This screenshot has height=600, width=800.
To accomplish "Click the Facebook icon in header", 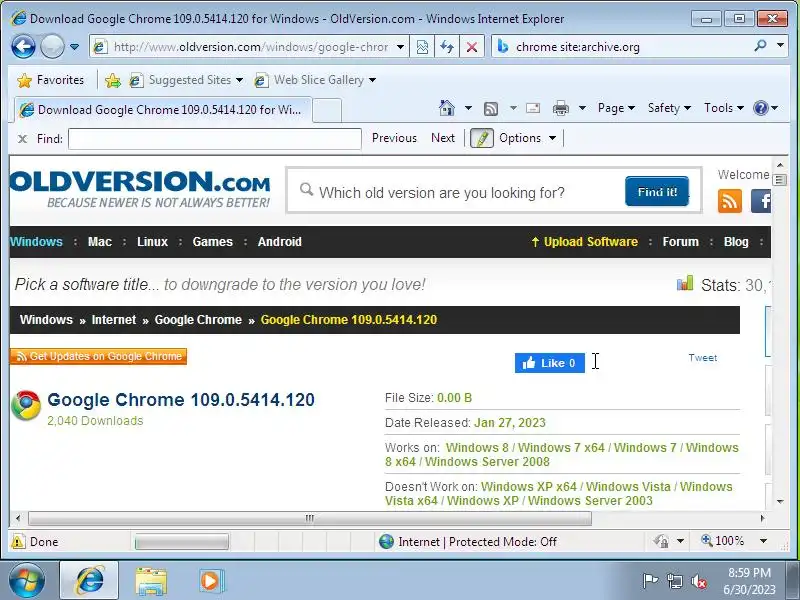I will 761,201.
